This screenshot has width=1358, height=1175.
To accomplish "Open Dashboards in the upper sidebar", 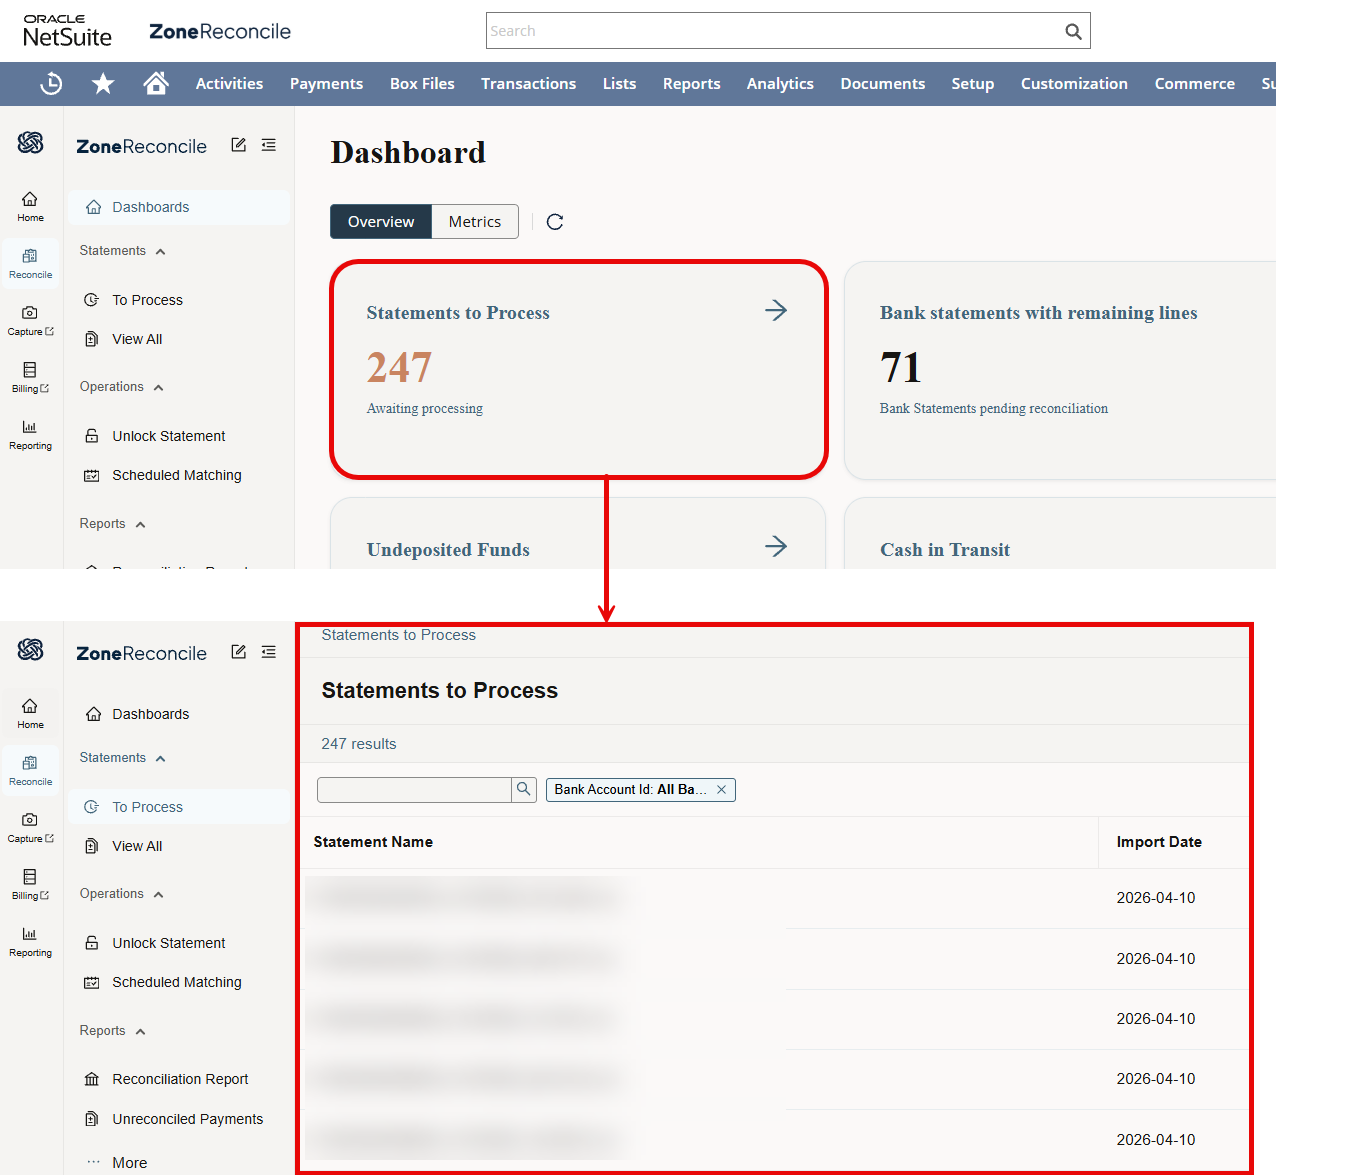I will click(179, 207).
